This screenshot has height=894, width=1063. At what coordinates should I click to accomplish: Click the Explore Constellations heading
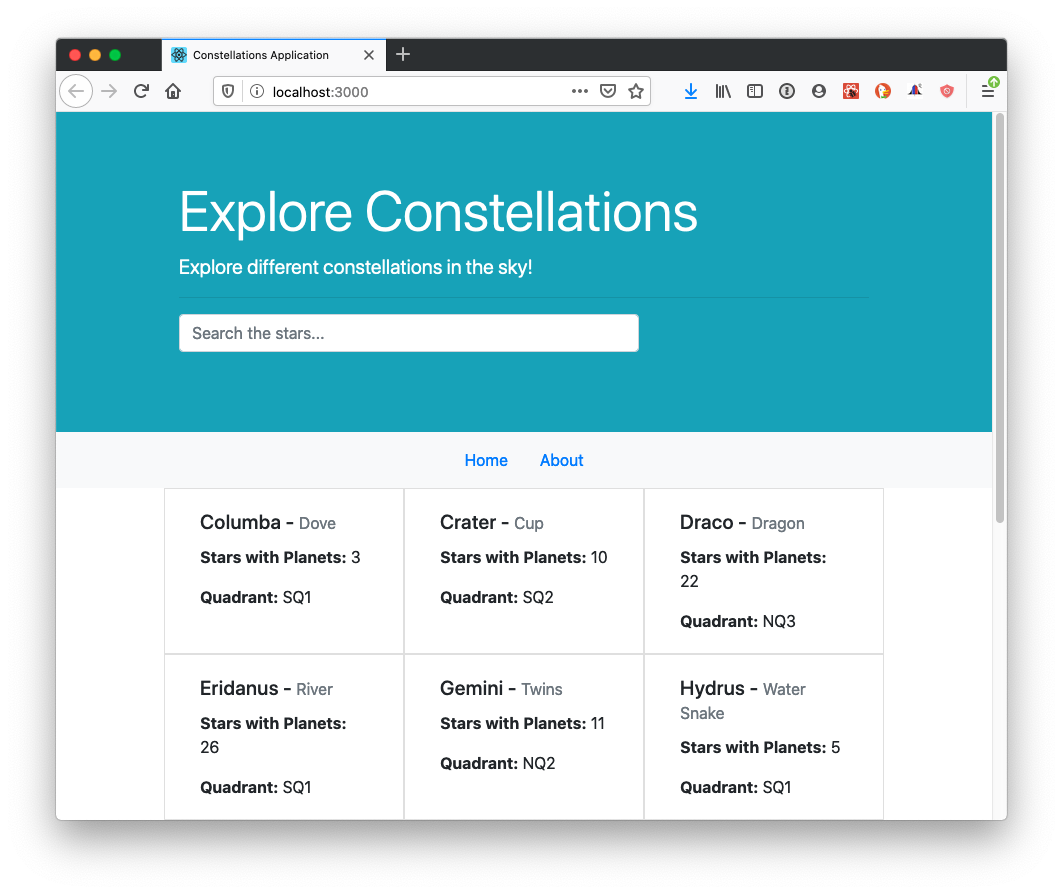[438, 212]
